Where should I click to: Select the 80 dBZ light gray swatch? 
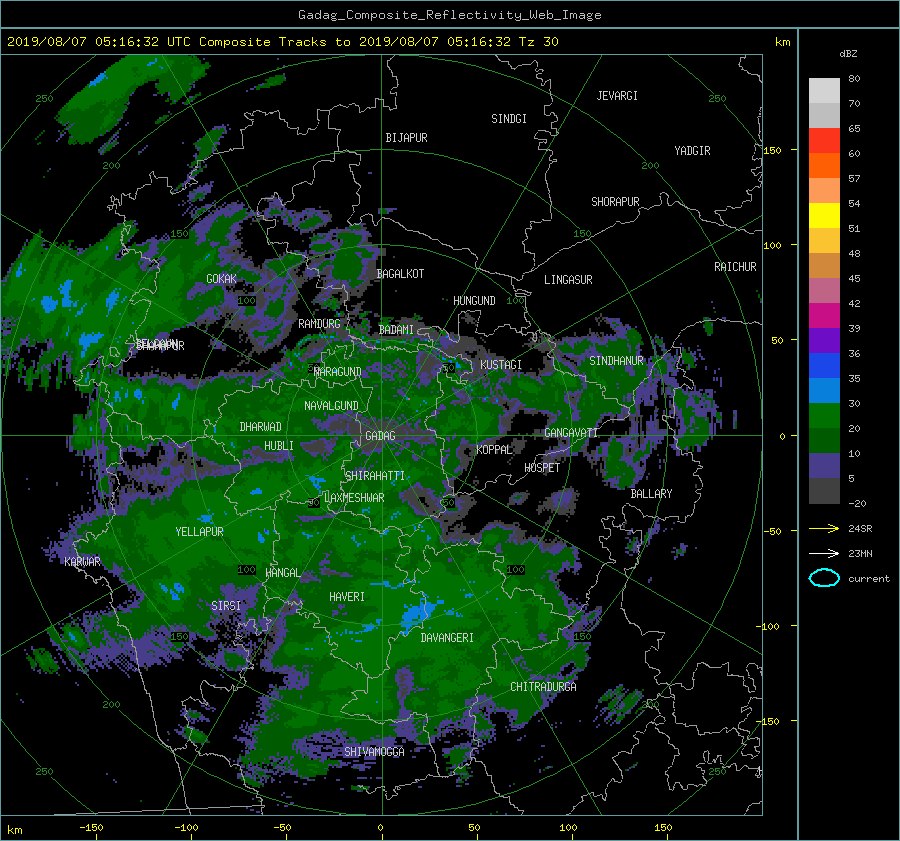pyautogui.click(x=824, y=90)
